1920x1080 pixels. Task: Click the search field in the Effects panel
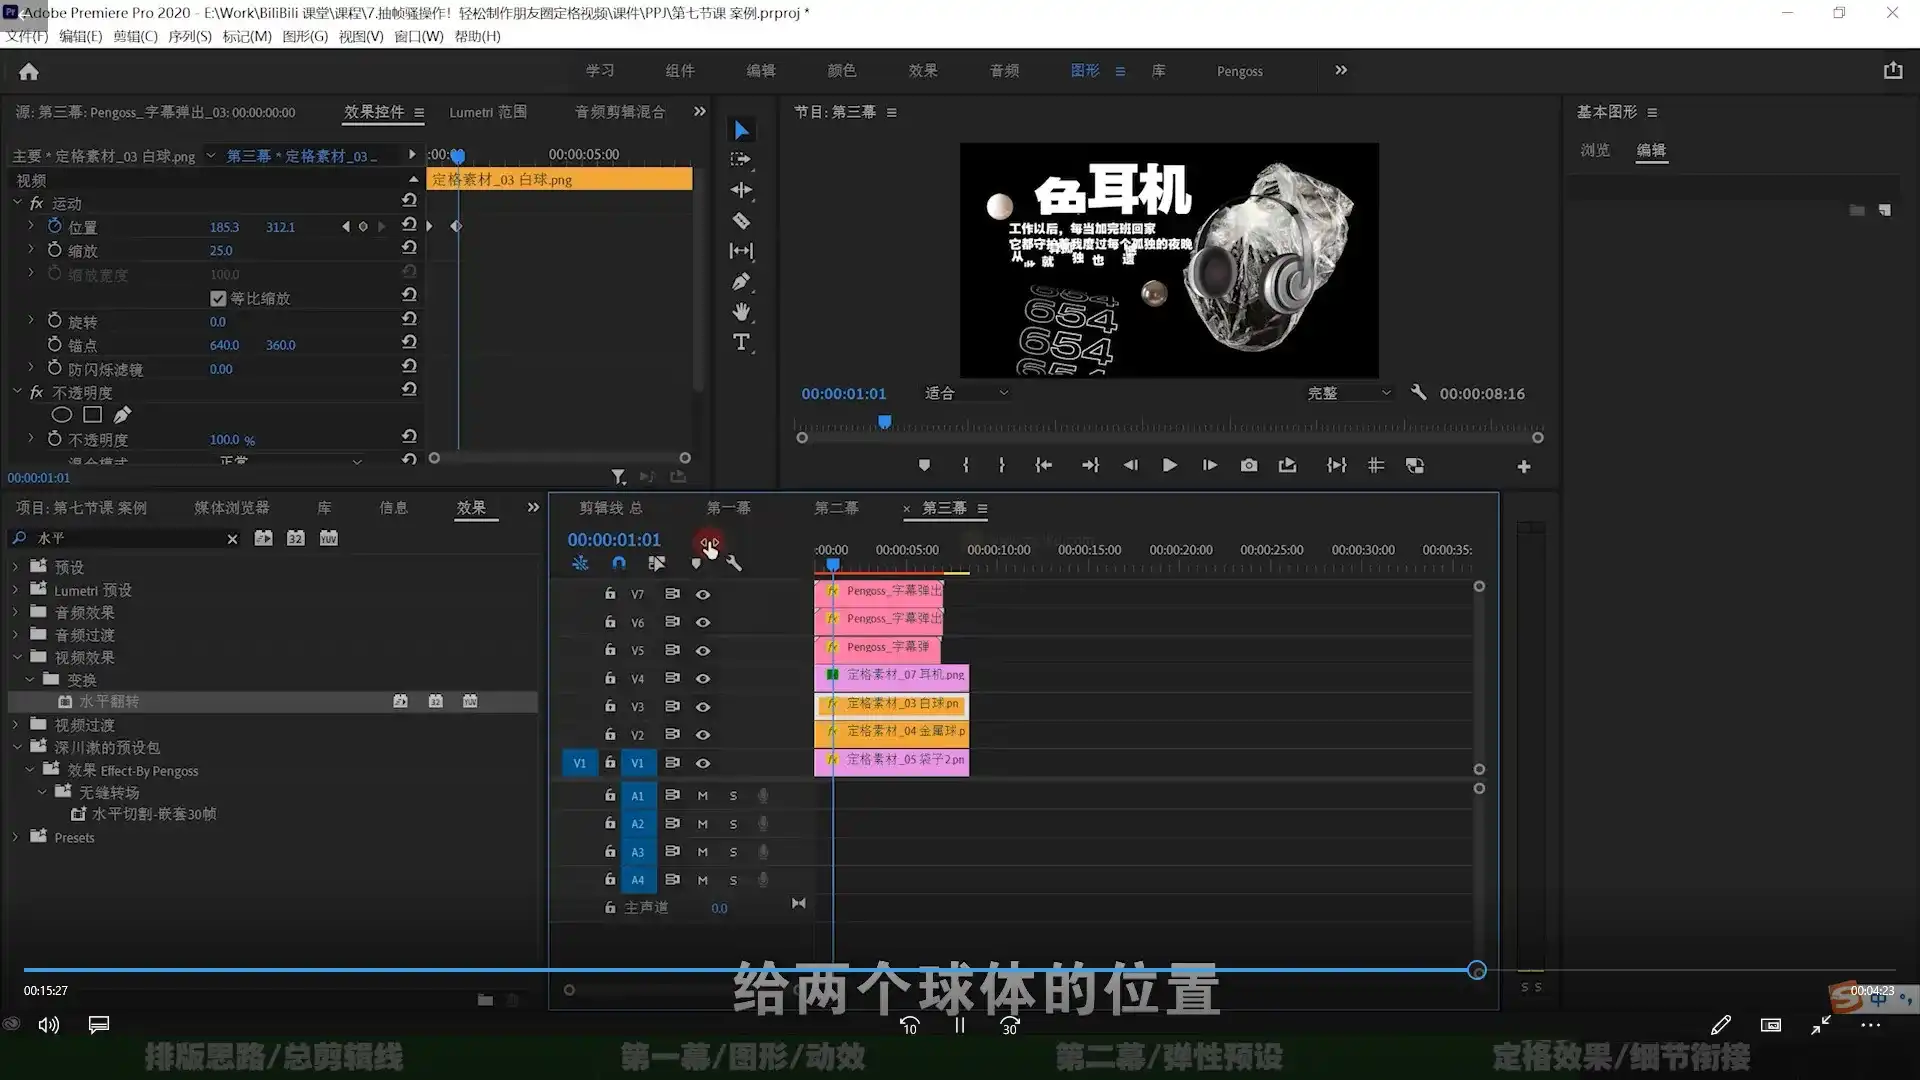tap(120, 538)
